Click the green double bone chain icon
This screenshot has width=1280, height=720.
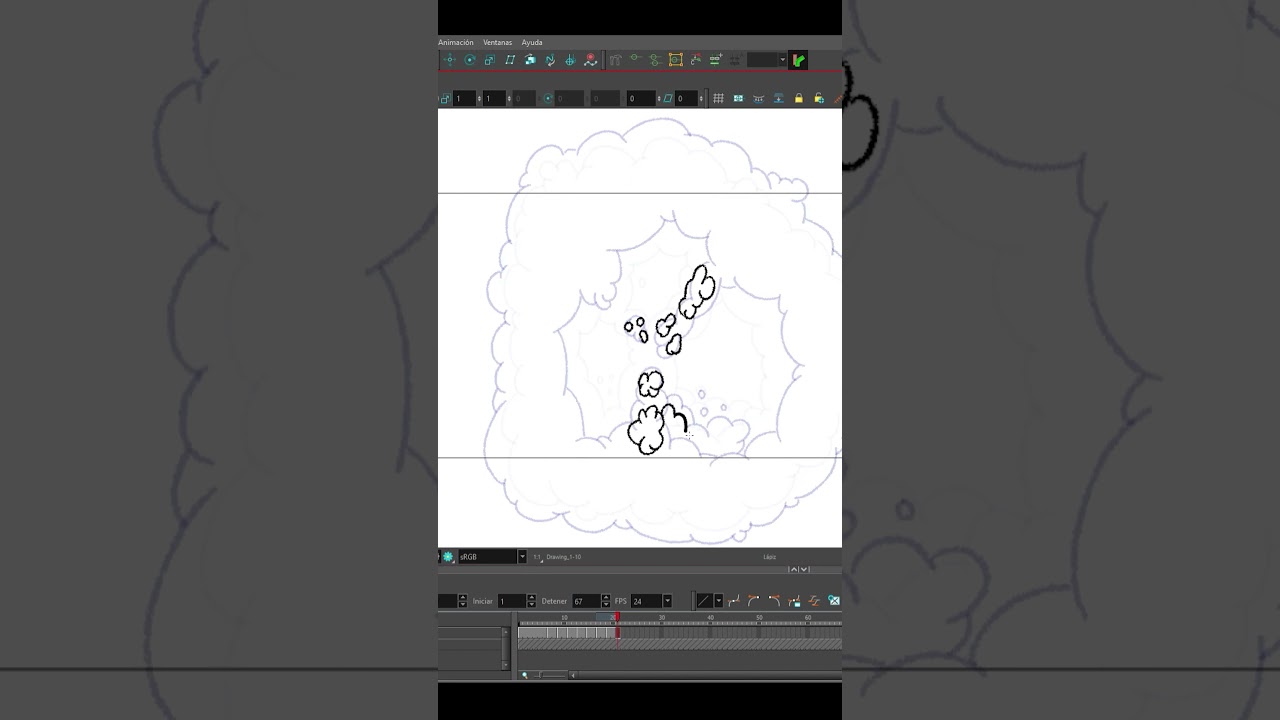tap(655, 60)
